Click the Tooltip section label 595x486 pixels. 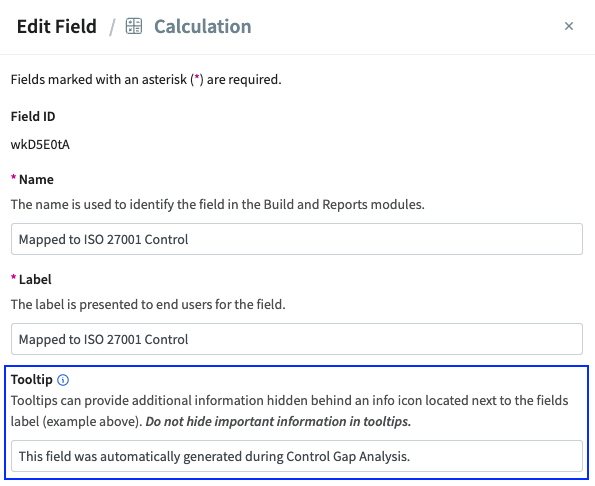[31, 379]
